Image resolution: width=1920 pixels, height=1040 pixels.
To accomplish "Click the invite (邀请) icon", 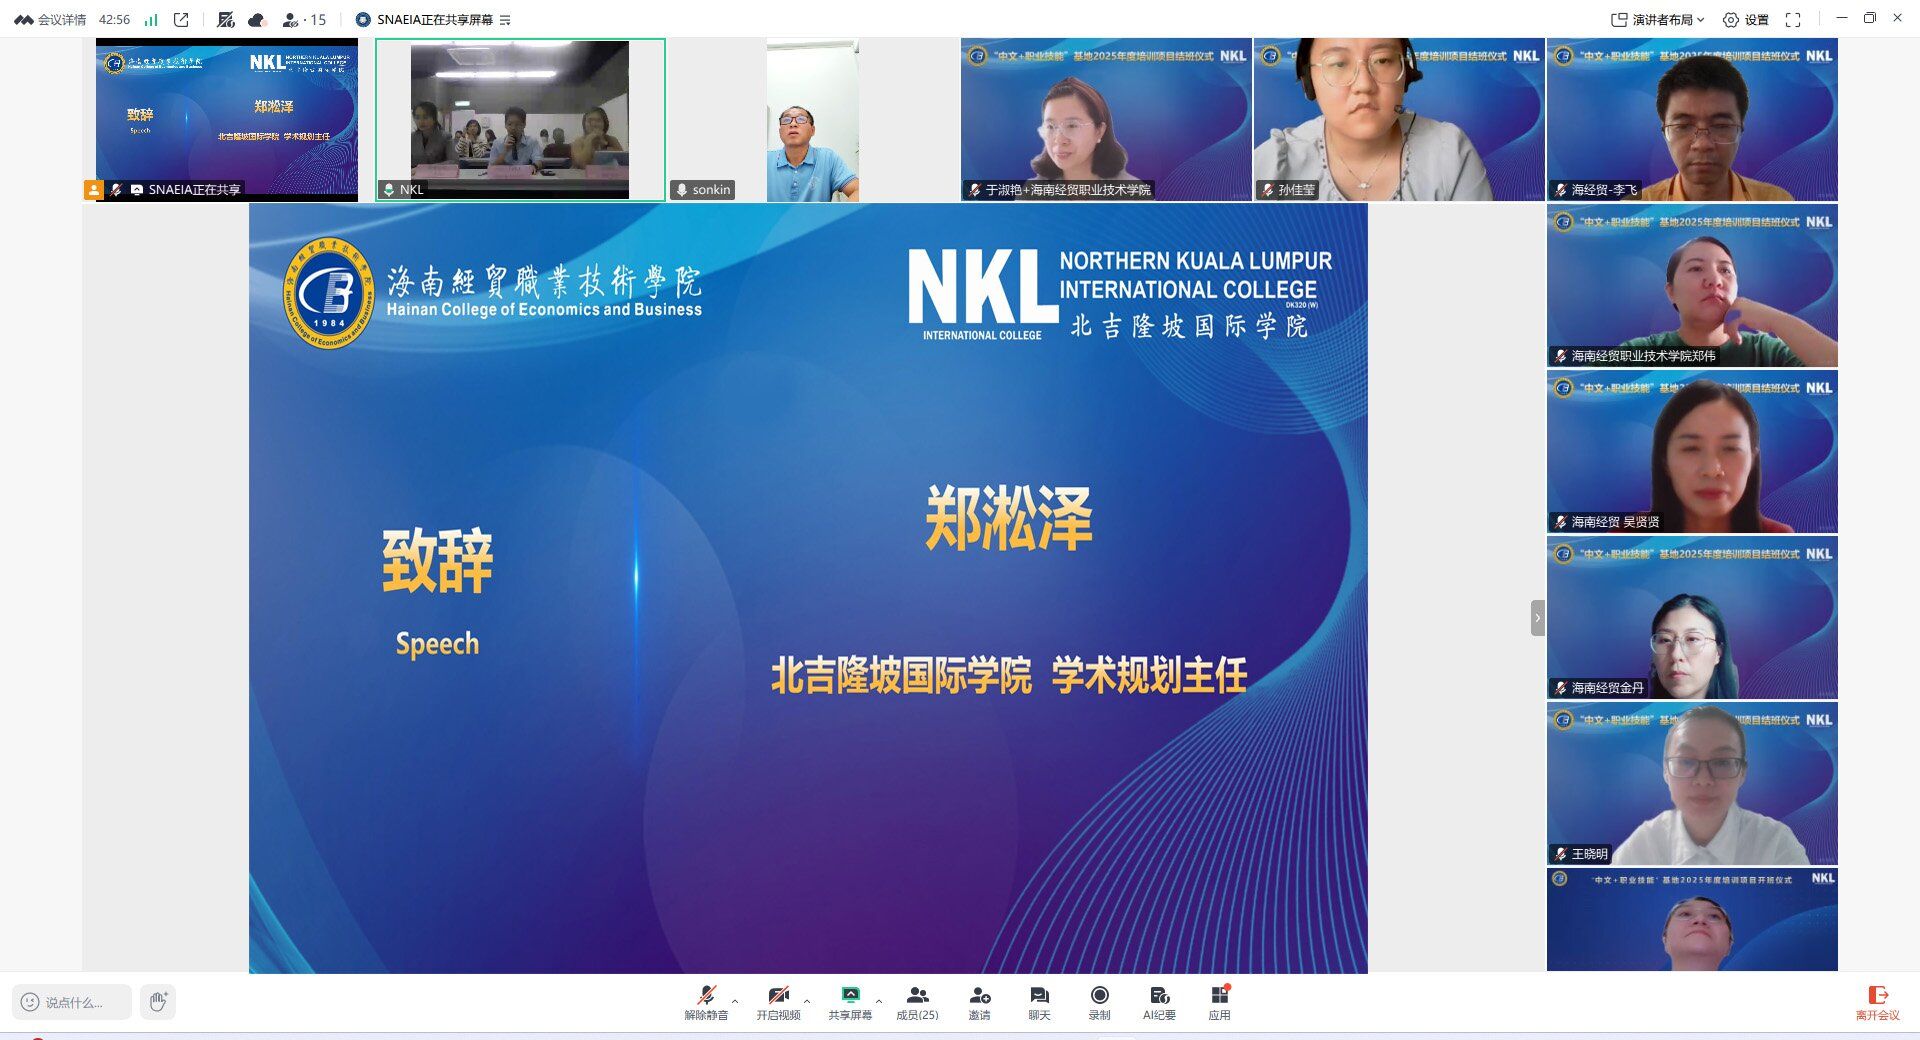I will [979, 1001].
